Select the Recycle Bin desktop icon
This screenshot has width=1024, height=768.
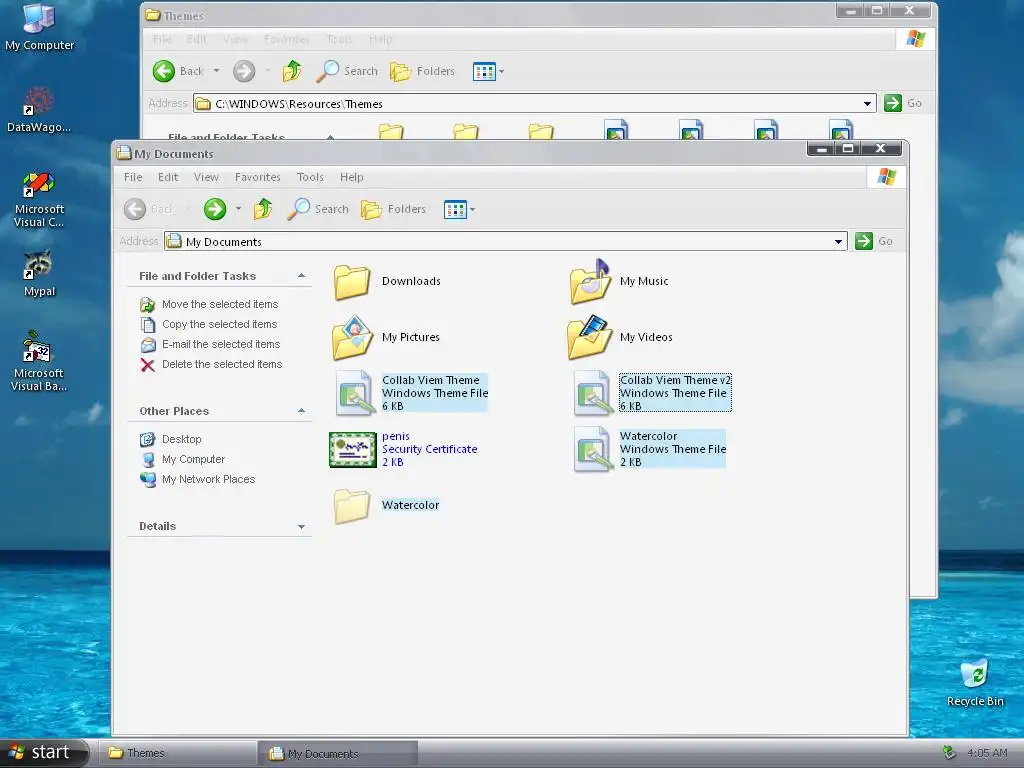[975, 683]
